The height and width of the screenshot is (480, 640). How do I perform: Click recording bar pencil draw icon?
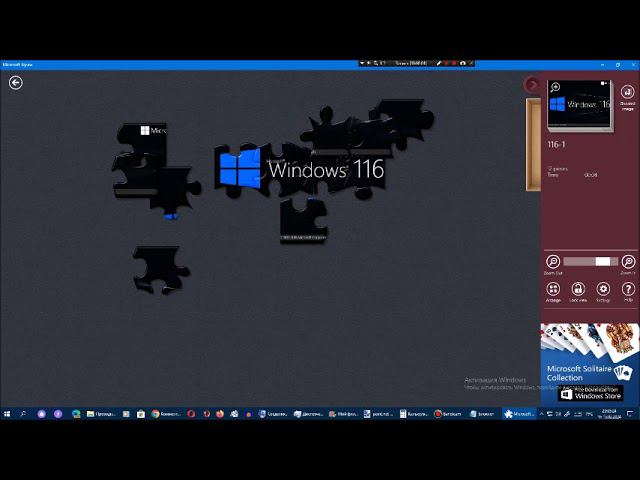click(439, 63)
